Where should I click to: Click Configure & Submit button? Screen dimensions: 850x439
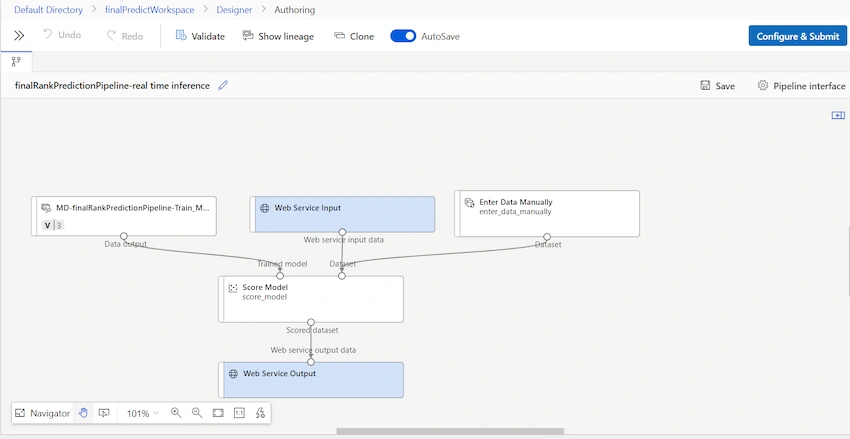(797, 36)
